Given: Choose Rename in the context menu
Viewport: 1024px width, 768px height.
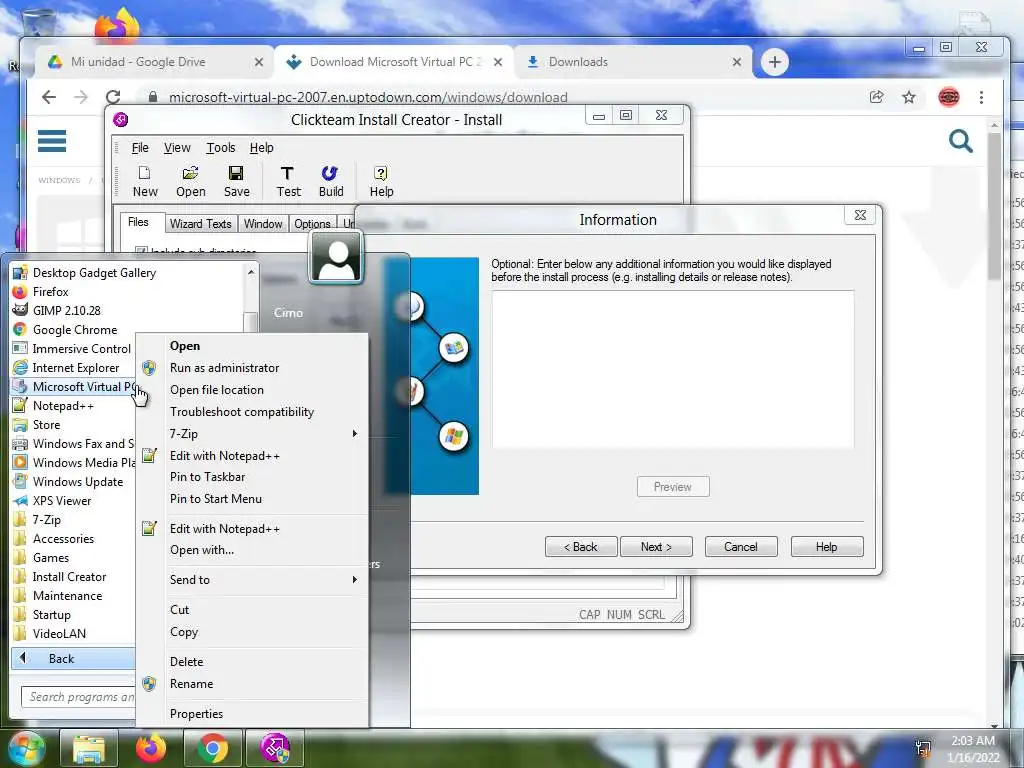Looking at the screenshot, I should pyautogui.click(x=252, y=684).
